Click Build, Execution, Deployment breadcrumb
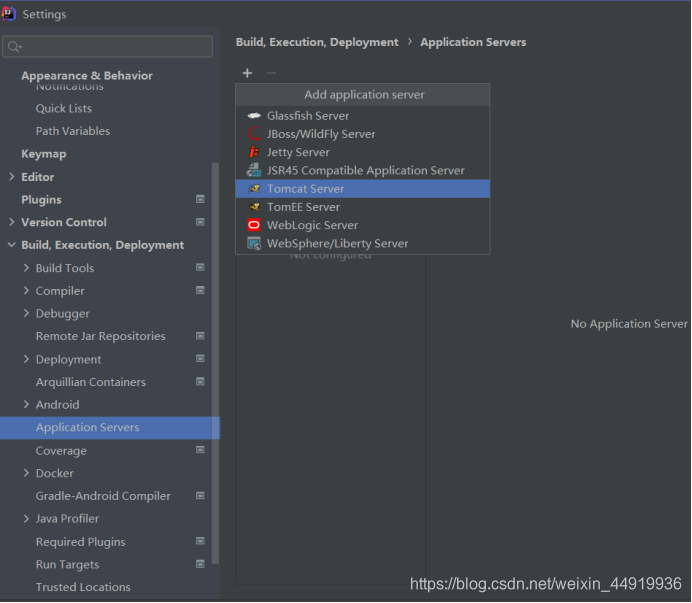Image resolution: width=692 pixels, height=603 pixels. [317, 42]
